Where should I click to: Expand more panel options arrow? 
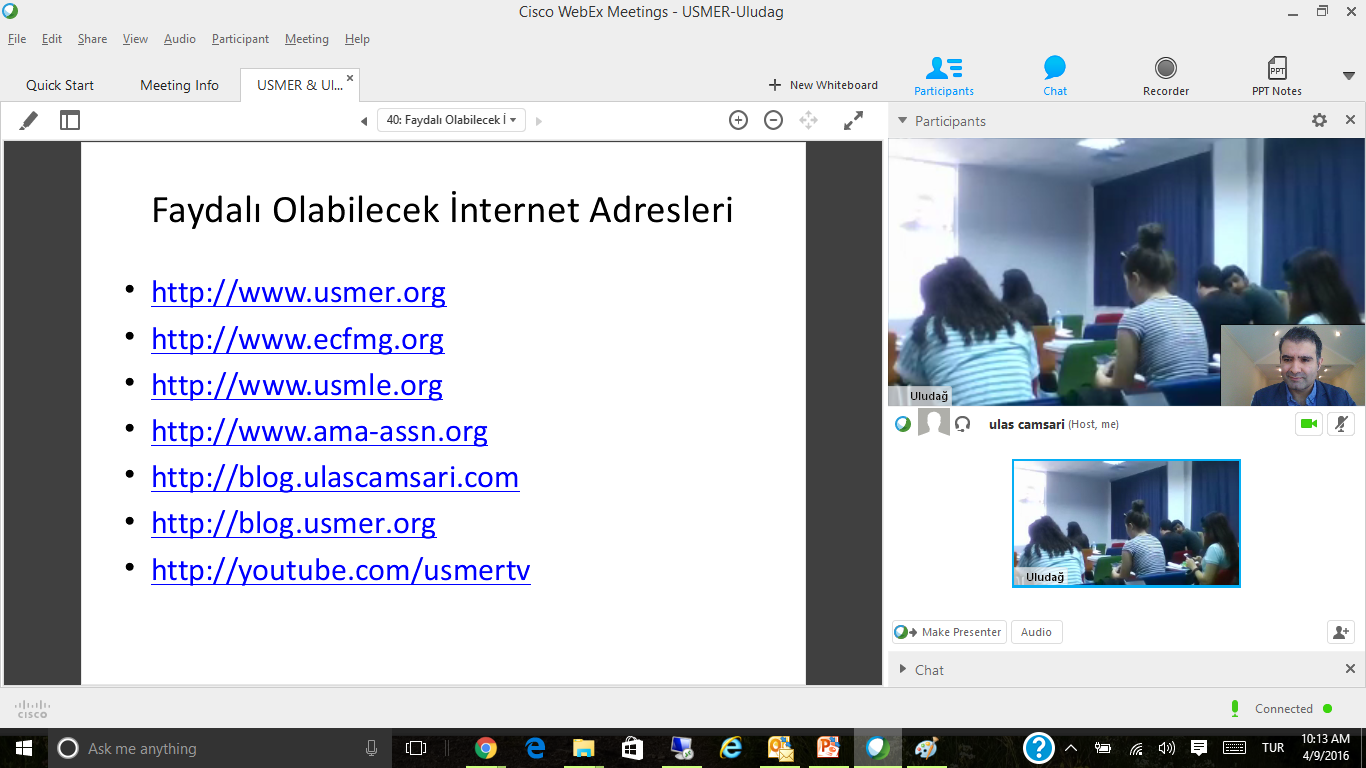(x=1348, y=76)
